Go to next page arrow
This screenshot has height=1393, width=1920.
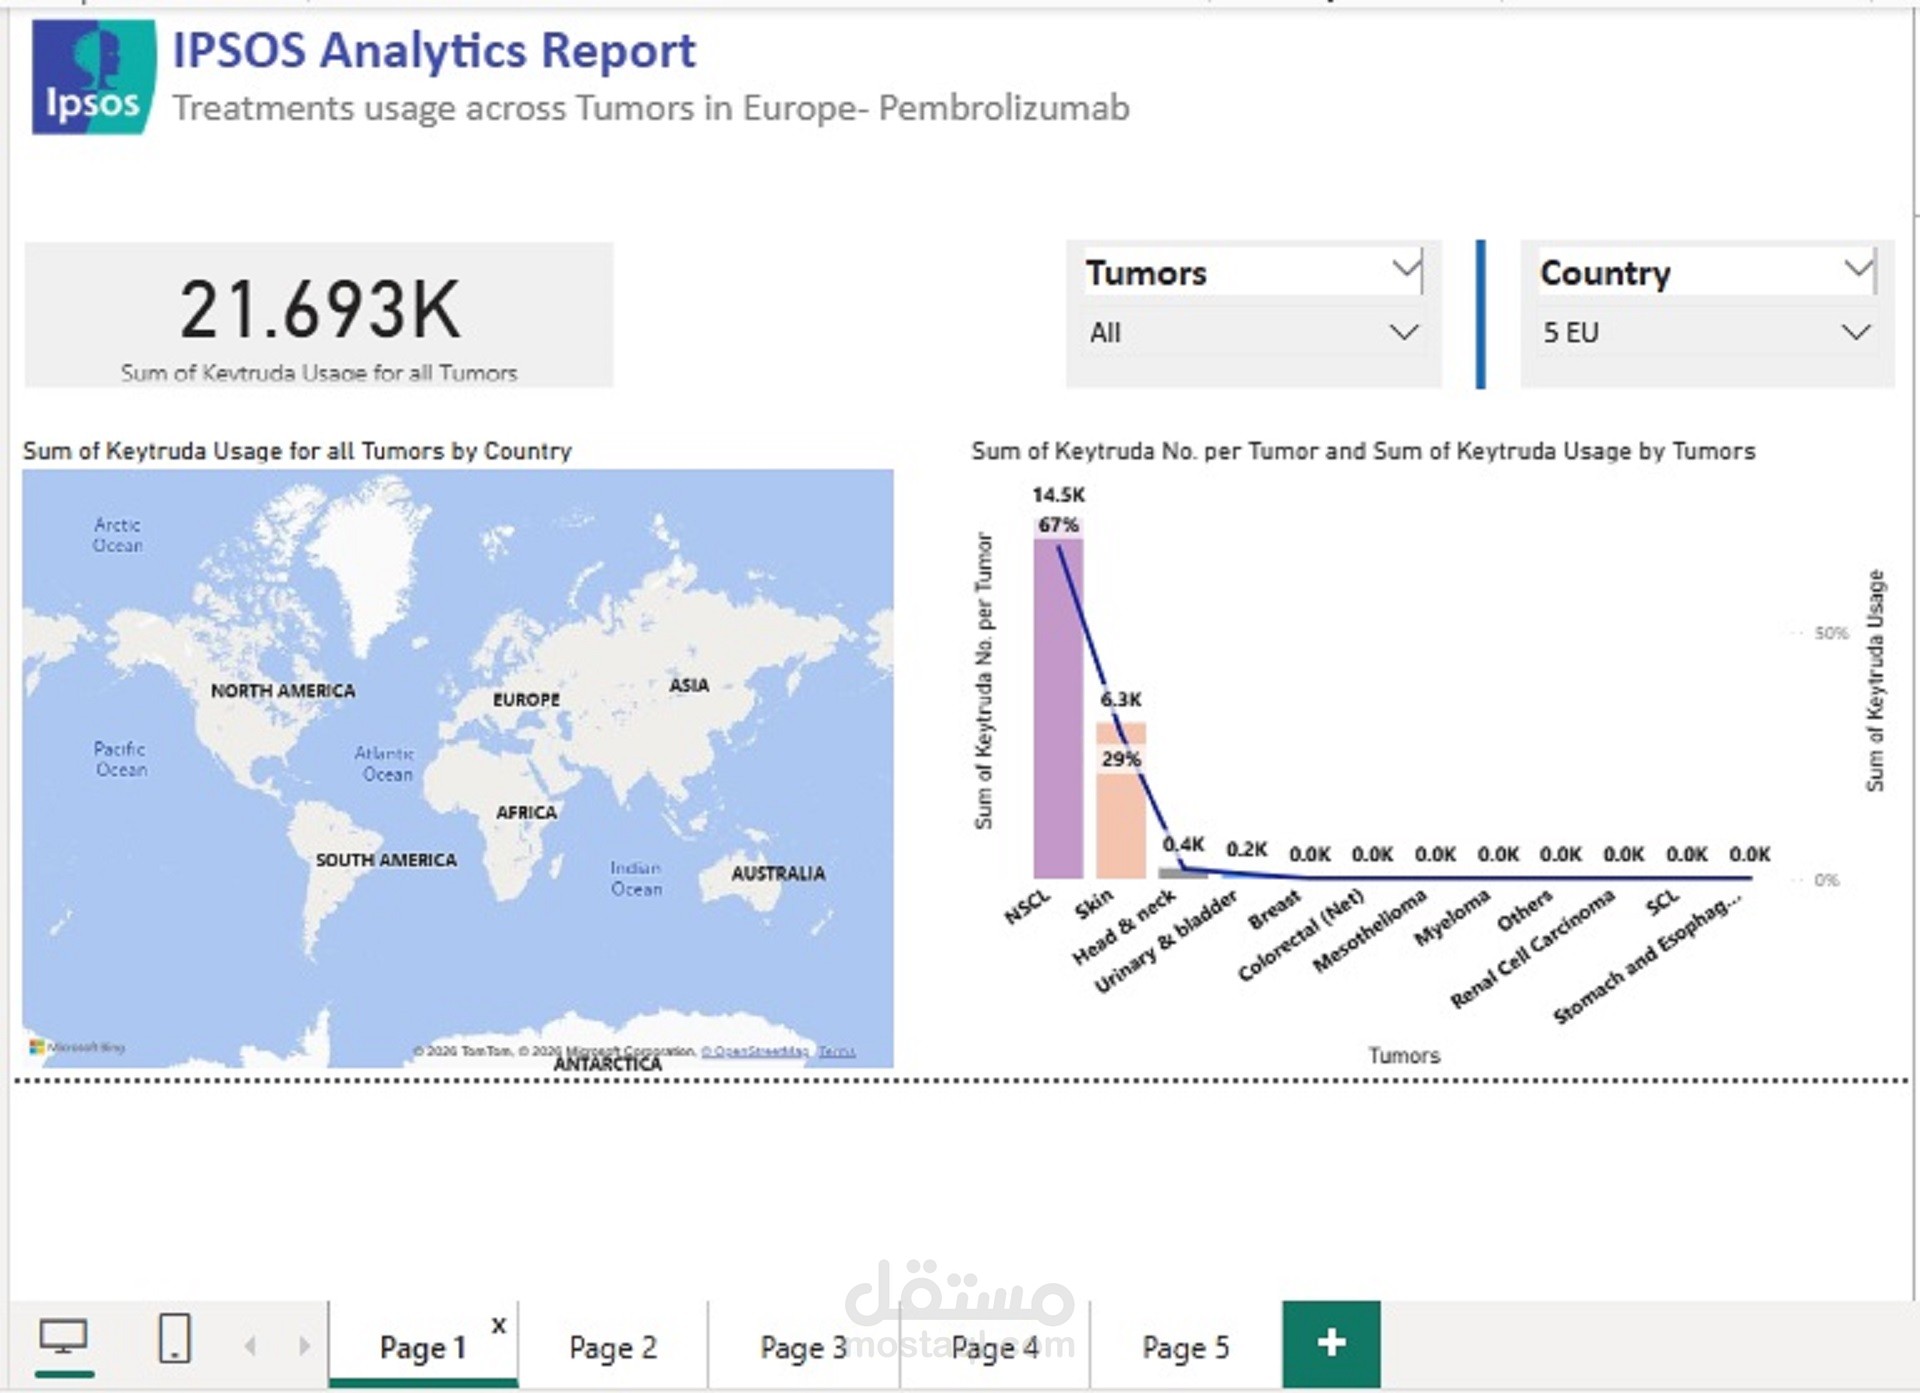304,1346
